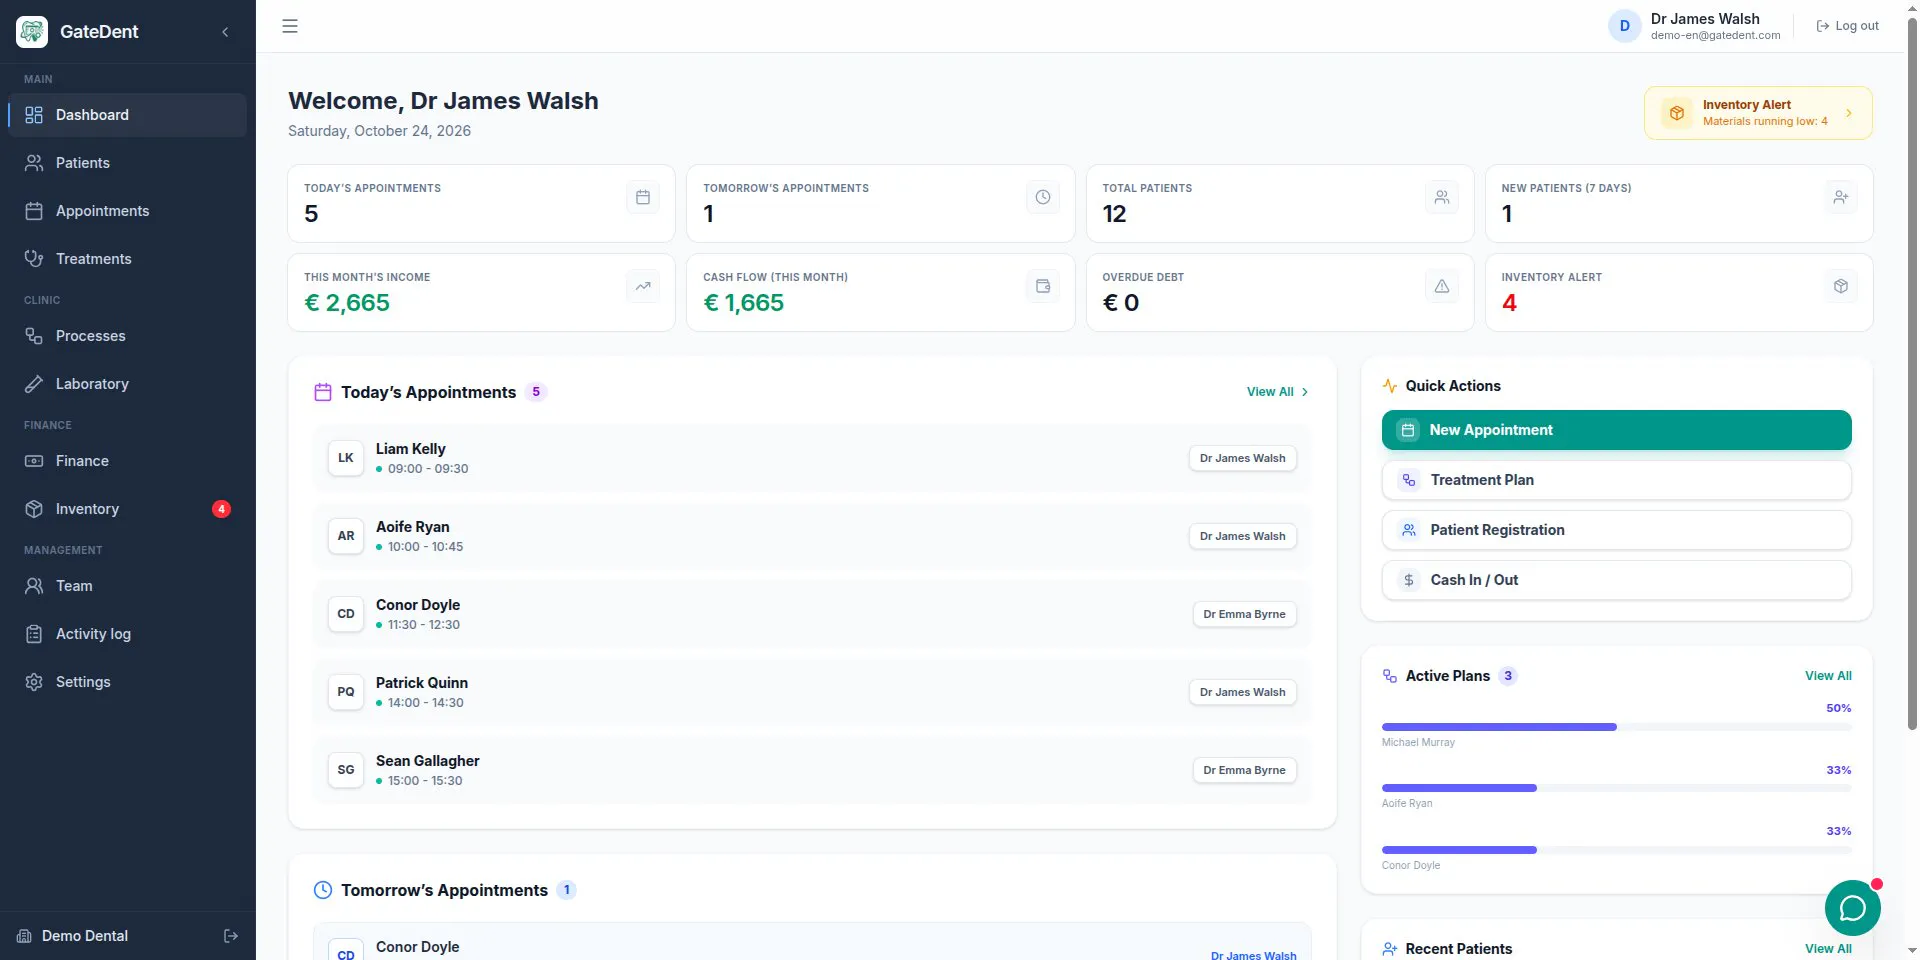This screenshot has width=1920, height=960.
Task: Click Michael Murray's 50% progress bar
Action: pos(1616,727)
